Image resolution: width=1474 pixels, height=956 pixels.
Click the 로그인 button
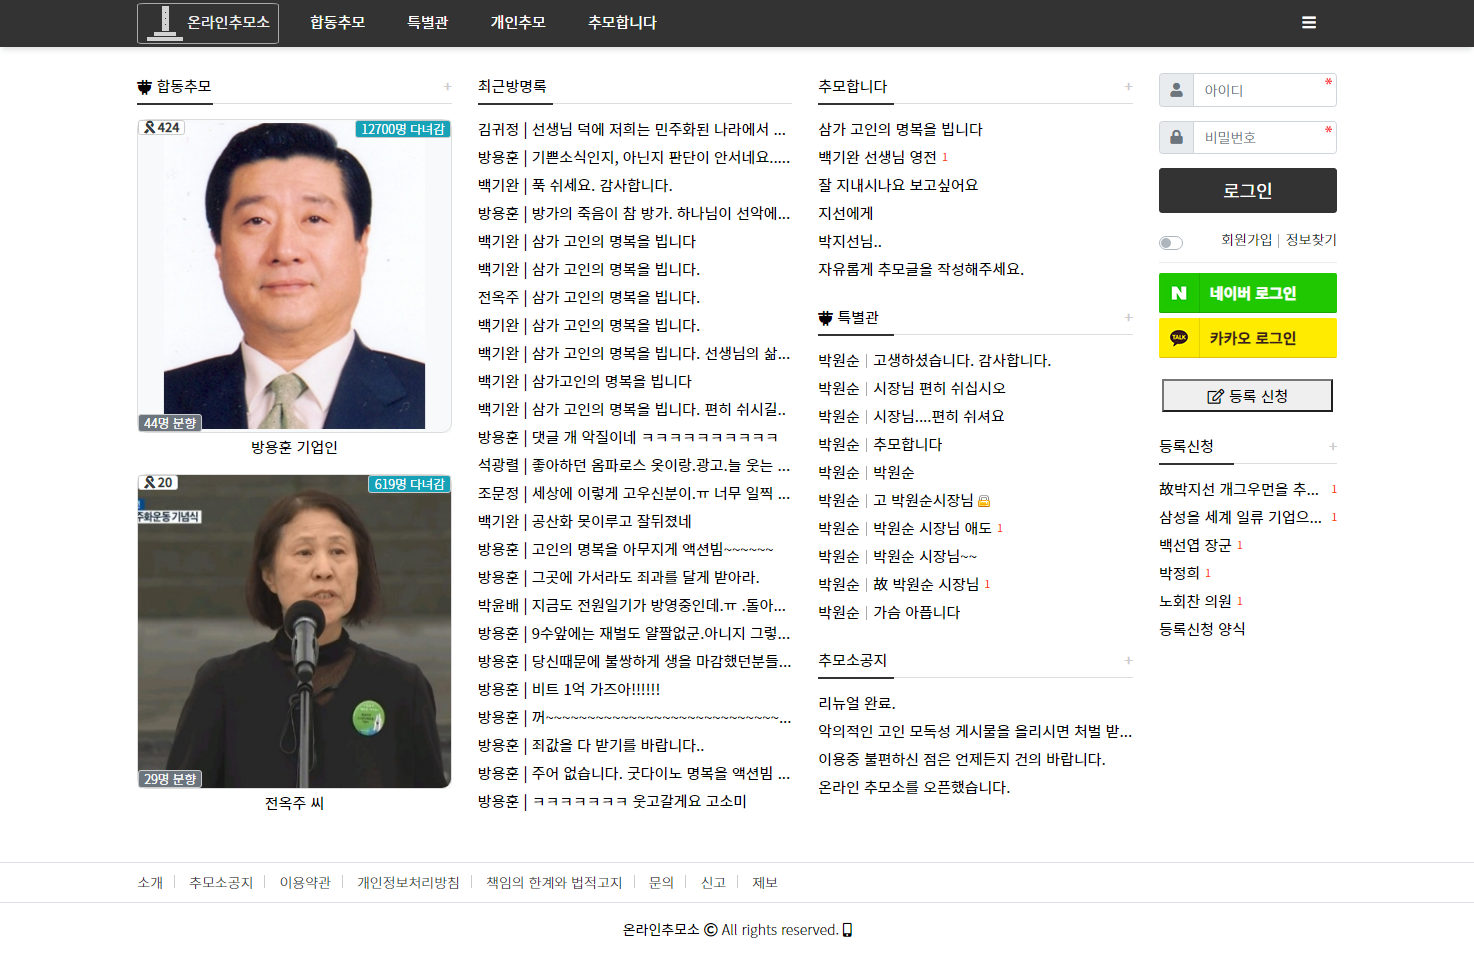pyautogui.click(x=1248, y=190)
